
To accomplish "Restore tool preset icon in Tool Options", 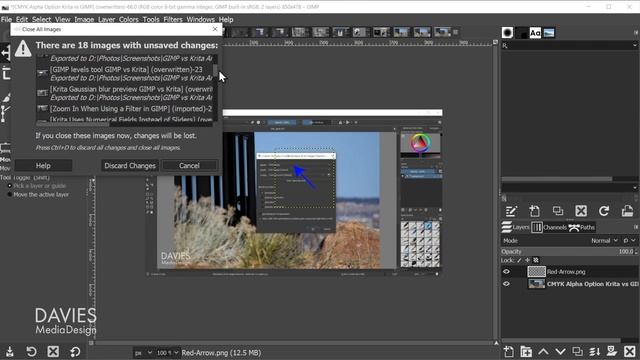I will [31, 352].
